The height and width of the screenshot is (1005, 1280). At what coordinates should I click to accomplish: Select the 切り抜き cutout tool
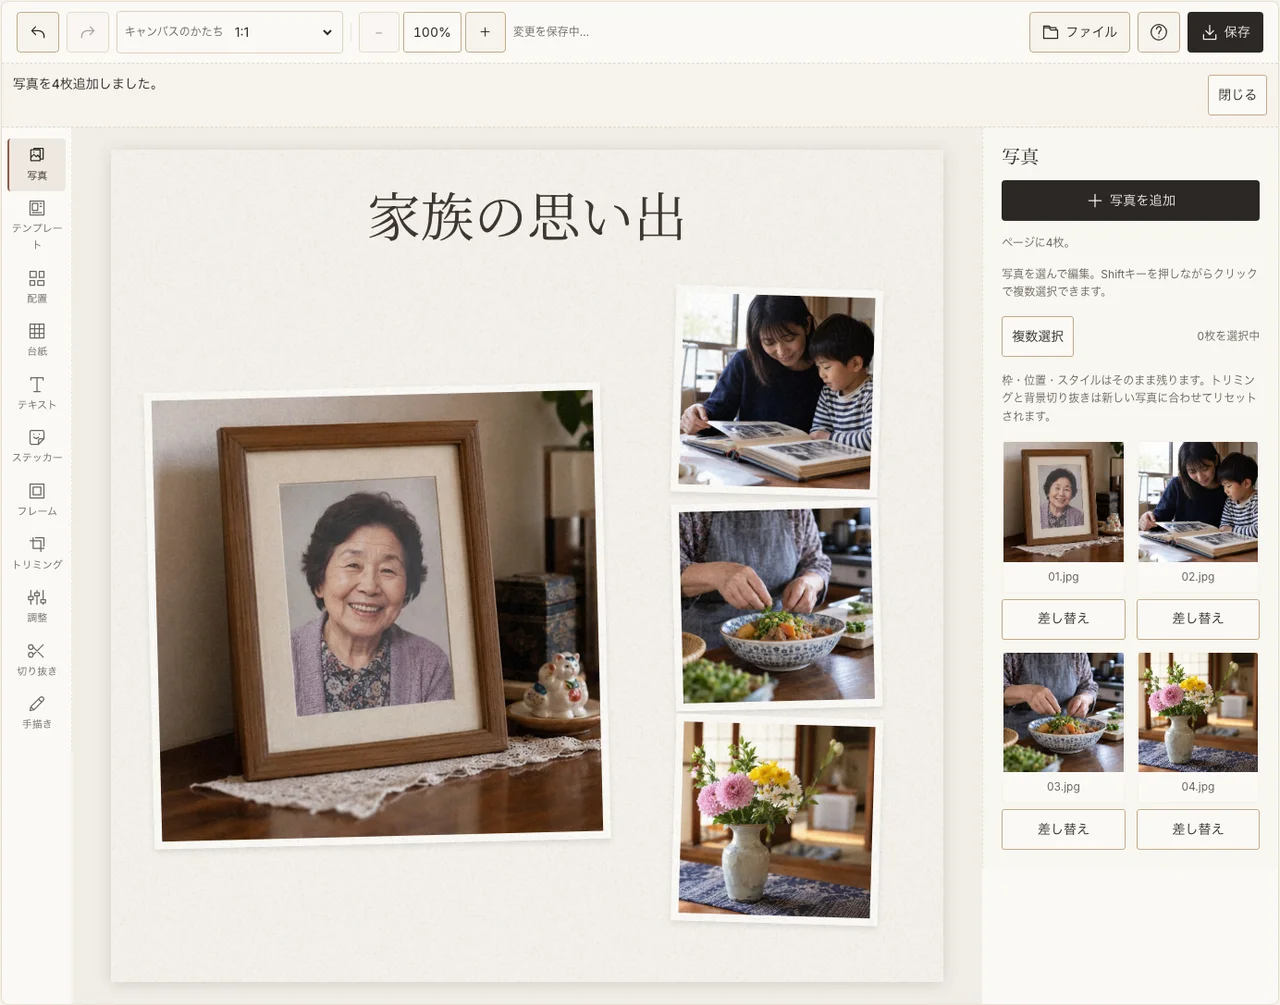37,659
